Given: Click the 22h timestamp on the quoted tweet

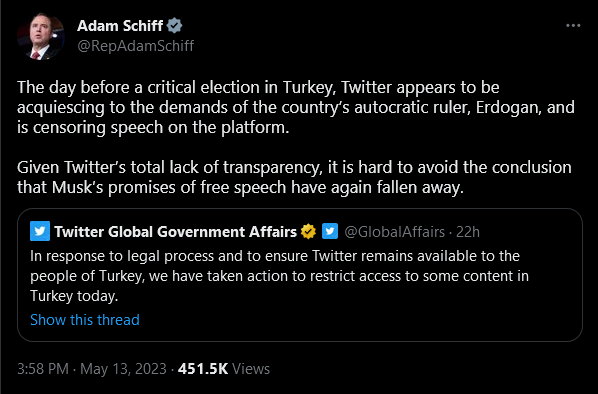Looking at the screenshot, I should [468, 232].
